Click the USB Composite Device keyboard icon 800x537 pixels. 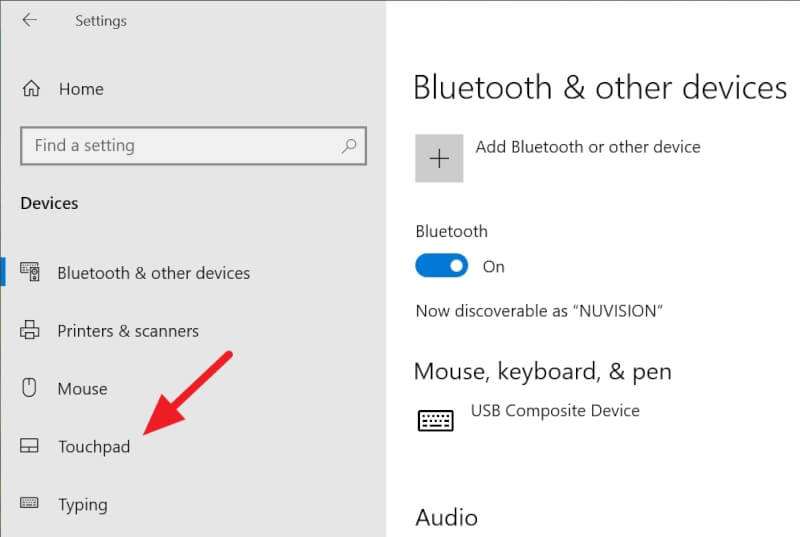click(435, 420)
